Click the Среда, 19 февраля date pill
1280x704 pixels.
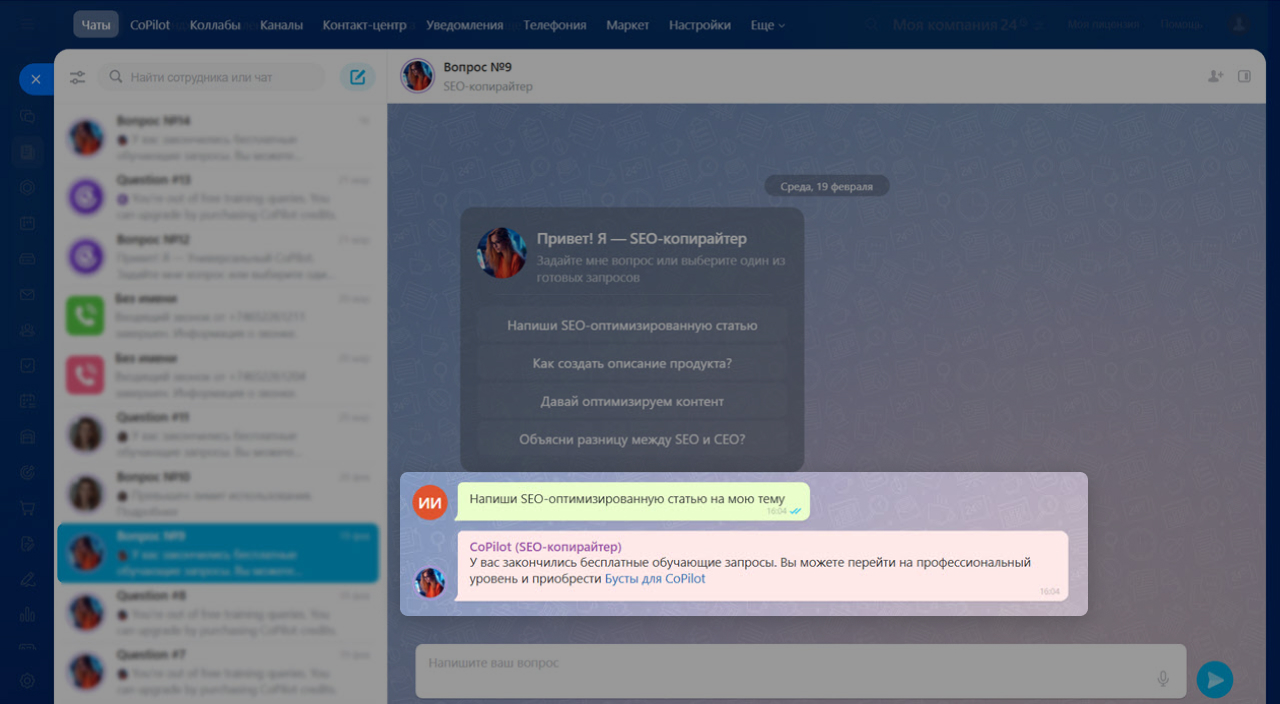click(827, 186)
